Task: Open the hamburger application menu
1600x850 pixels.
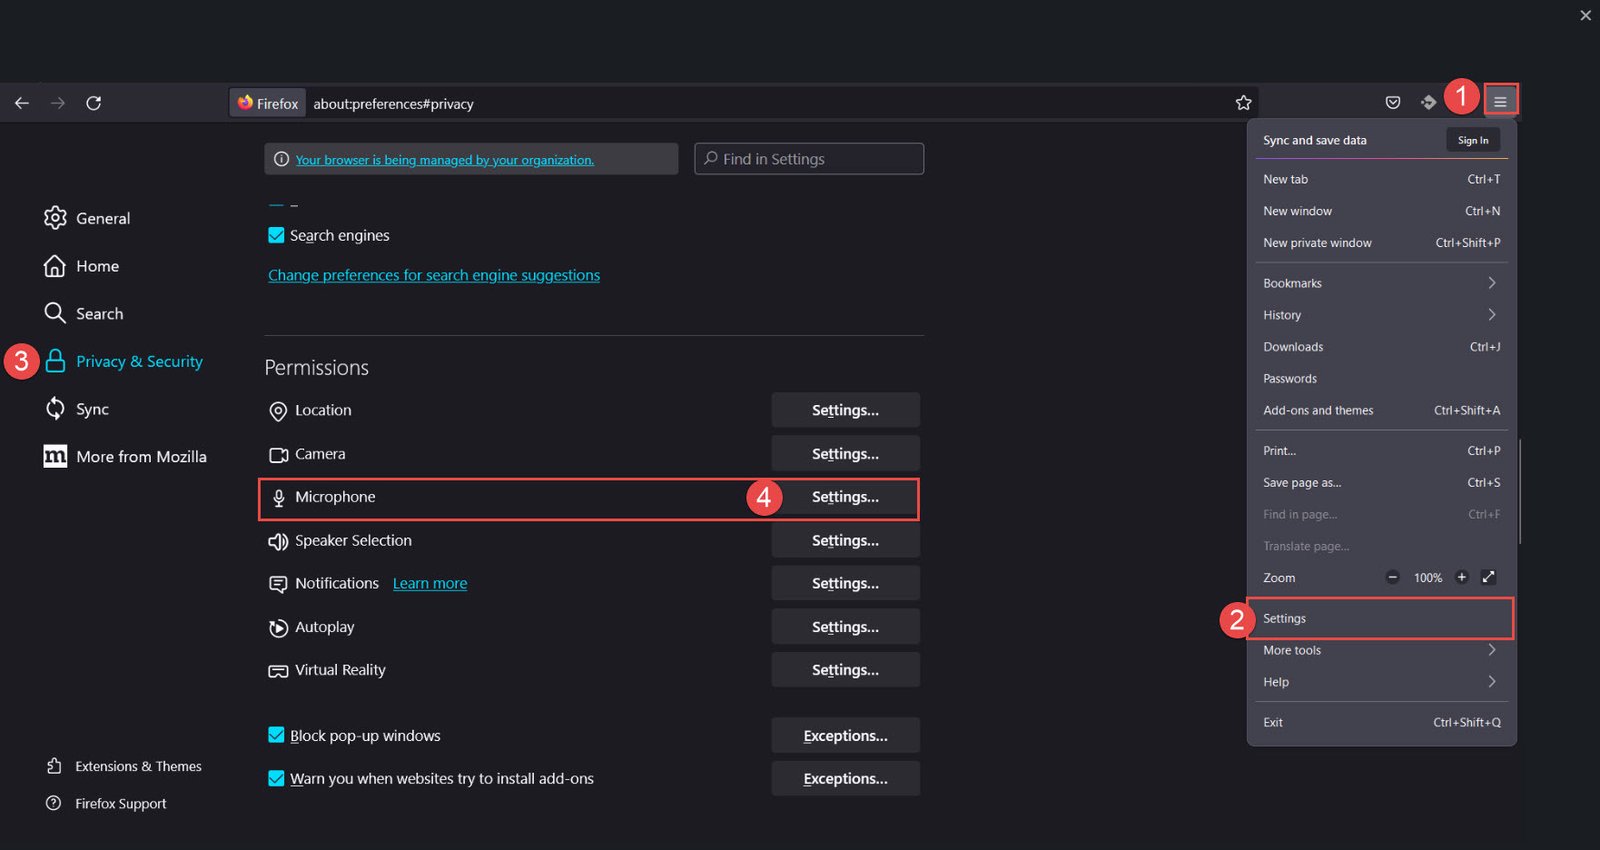Action: pos(1500,102)
